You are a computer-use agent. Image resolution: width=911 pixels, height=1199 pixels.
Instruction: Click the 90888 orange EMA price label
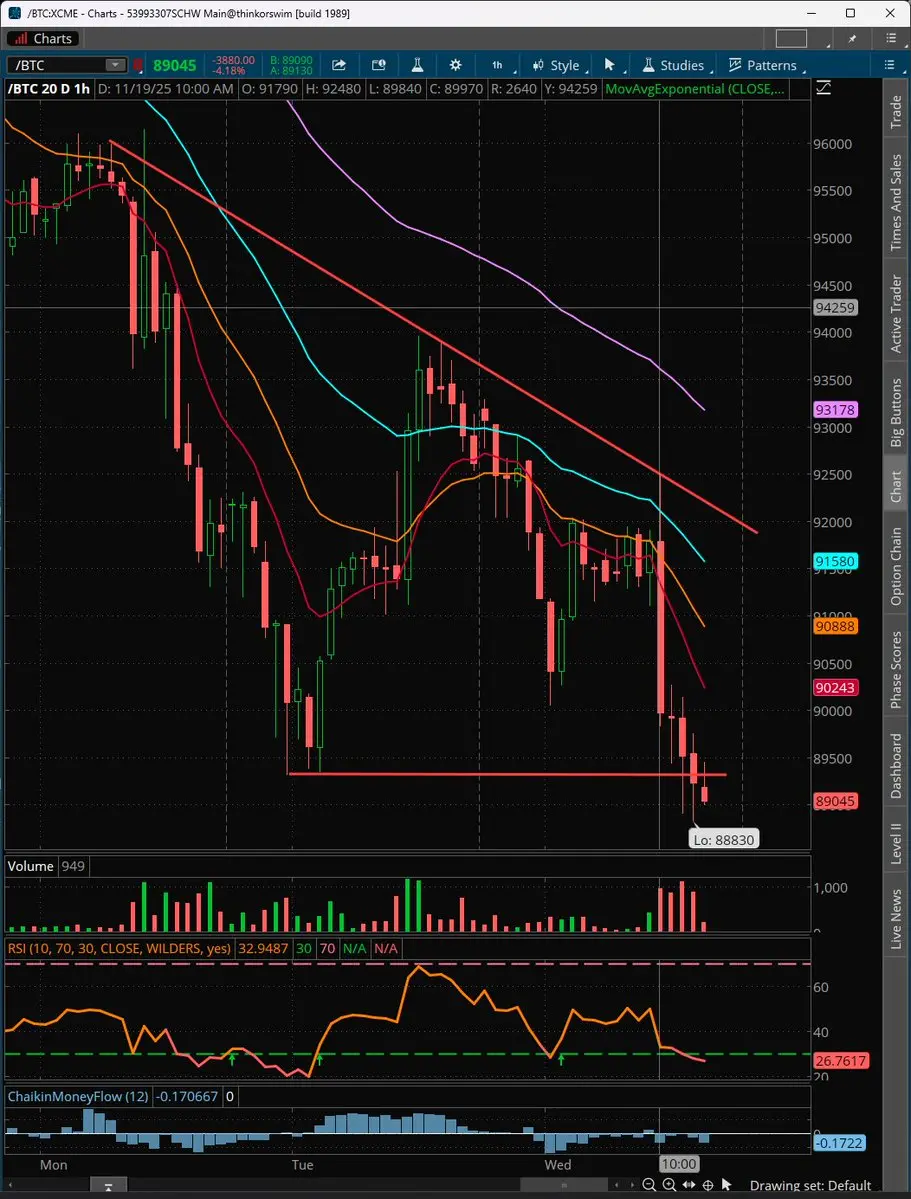coord(835,626)
